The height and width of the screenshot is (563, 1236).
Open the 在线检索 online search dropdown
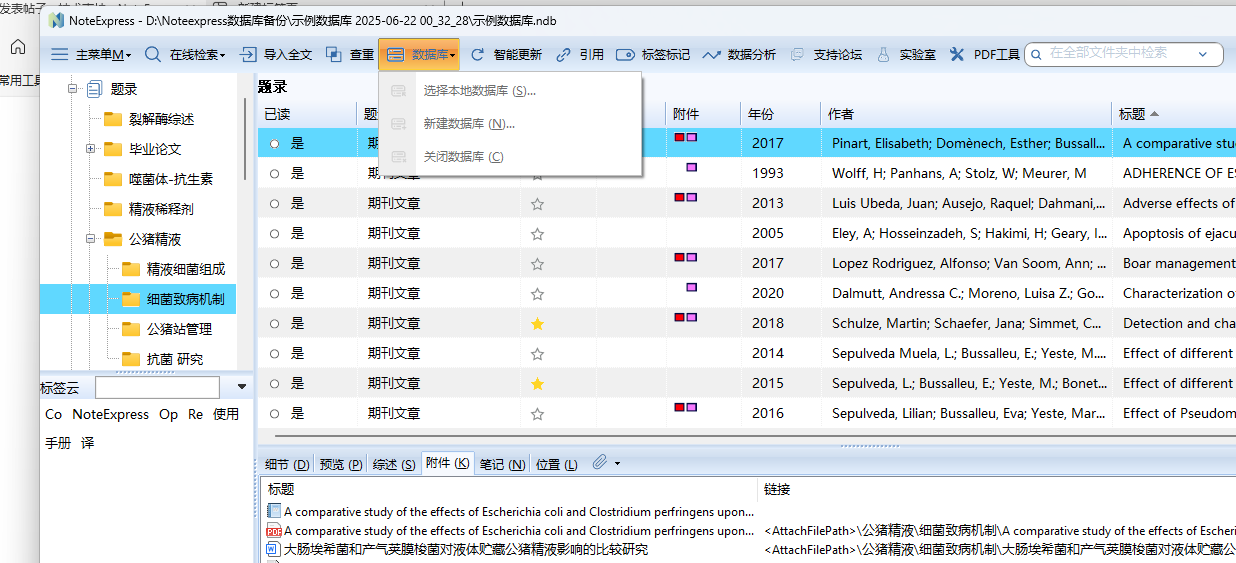185,55
